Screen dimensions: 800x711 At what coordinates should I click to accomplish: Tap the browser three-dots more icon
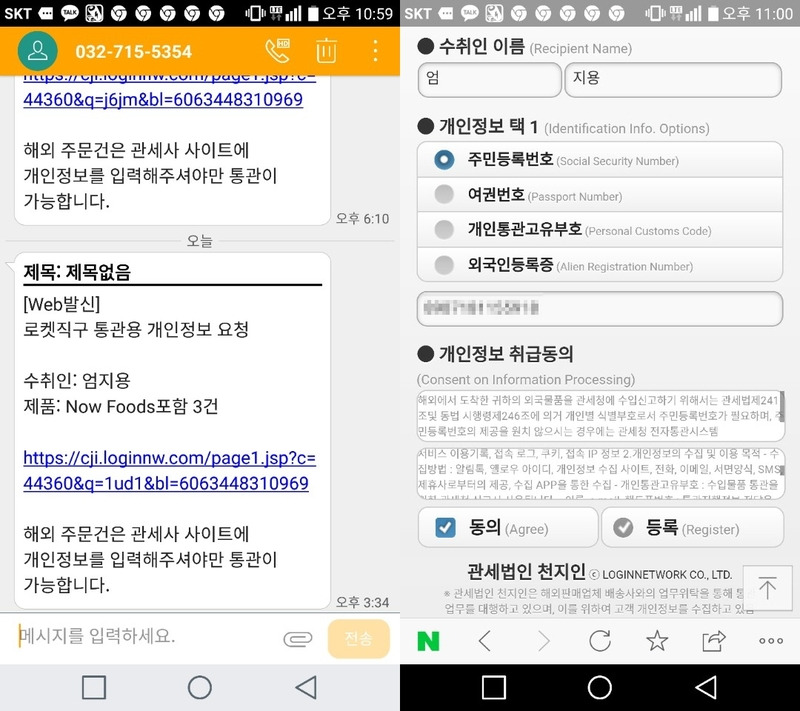(770, 641)
